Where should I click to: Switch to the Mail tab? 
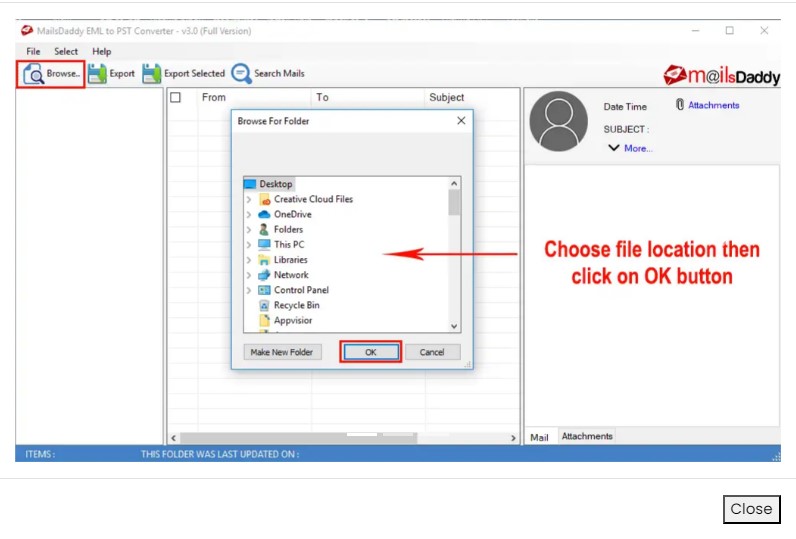539,437
